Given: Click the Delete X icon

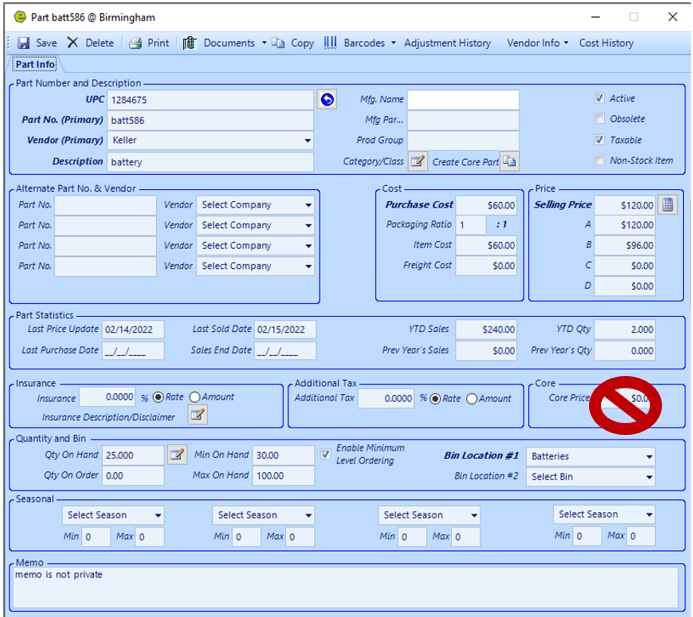Looking at the screenshot, I should point(73,43).
